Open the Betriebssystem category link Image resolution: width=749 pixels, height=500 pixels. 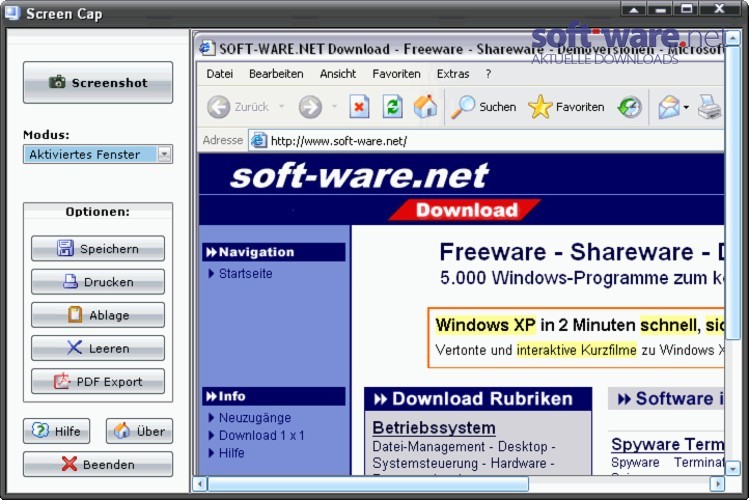[434, 428]
